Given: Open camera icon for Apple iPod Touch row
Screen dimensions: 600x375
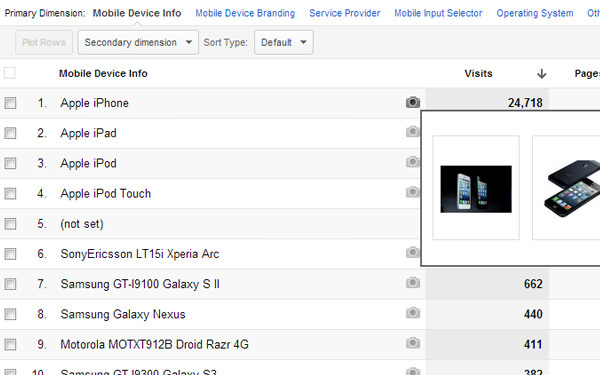Looking at the screenshot, I should pyautogui.click(x=413, y=192).
